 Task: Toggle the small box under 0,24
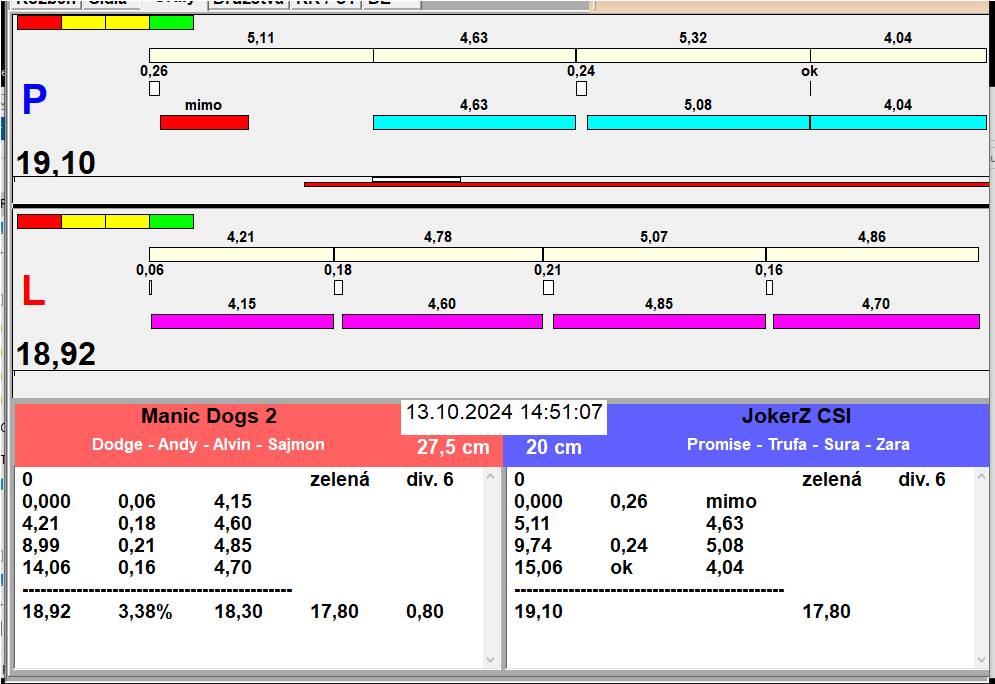coord(581,89)
